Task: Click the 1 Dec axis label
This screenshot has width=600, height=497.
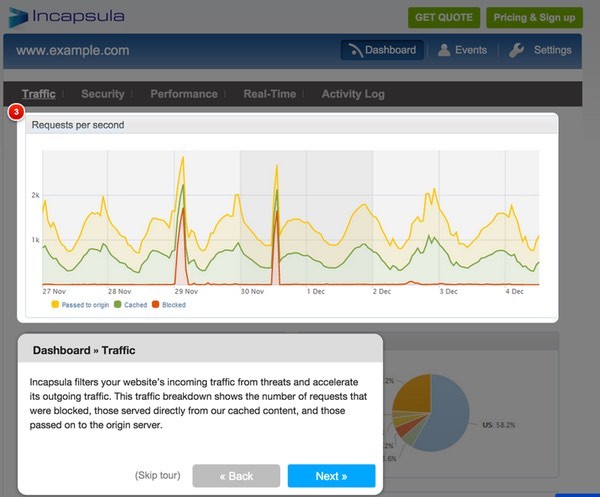Action: (x=316, y=291)
